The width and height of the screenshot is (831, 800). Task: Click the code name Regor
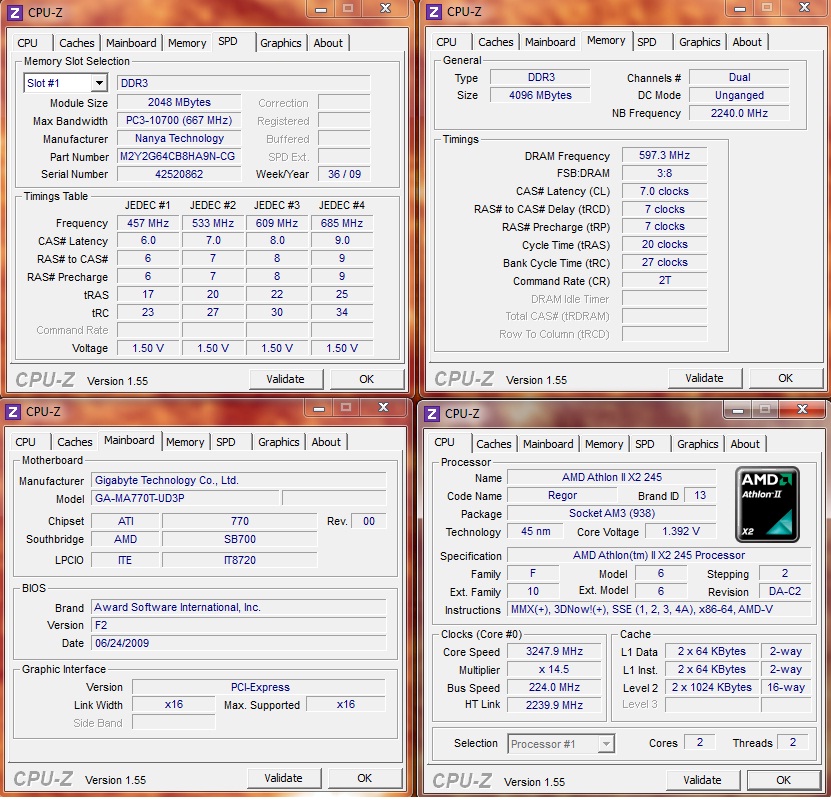tap(562, 495)
